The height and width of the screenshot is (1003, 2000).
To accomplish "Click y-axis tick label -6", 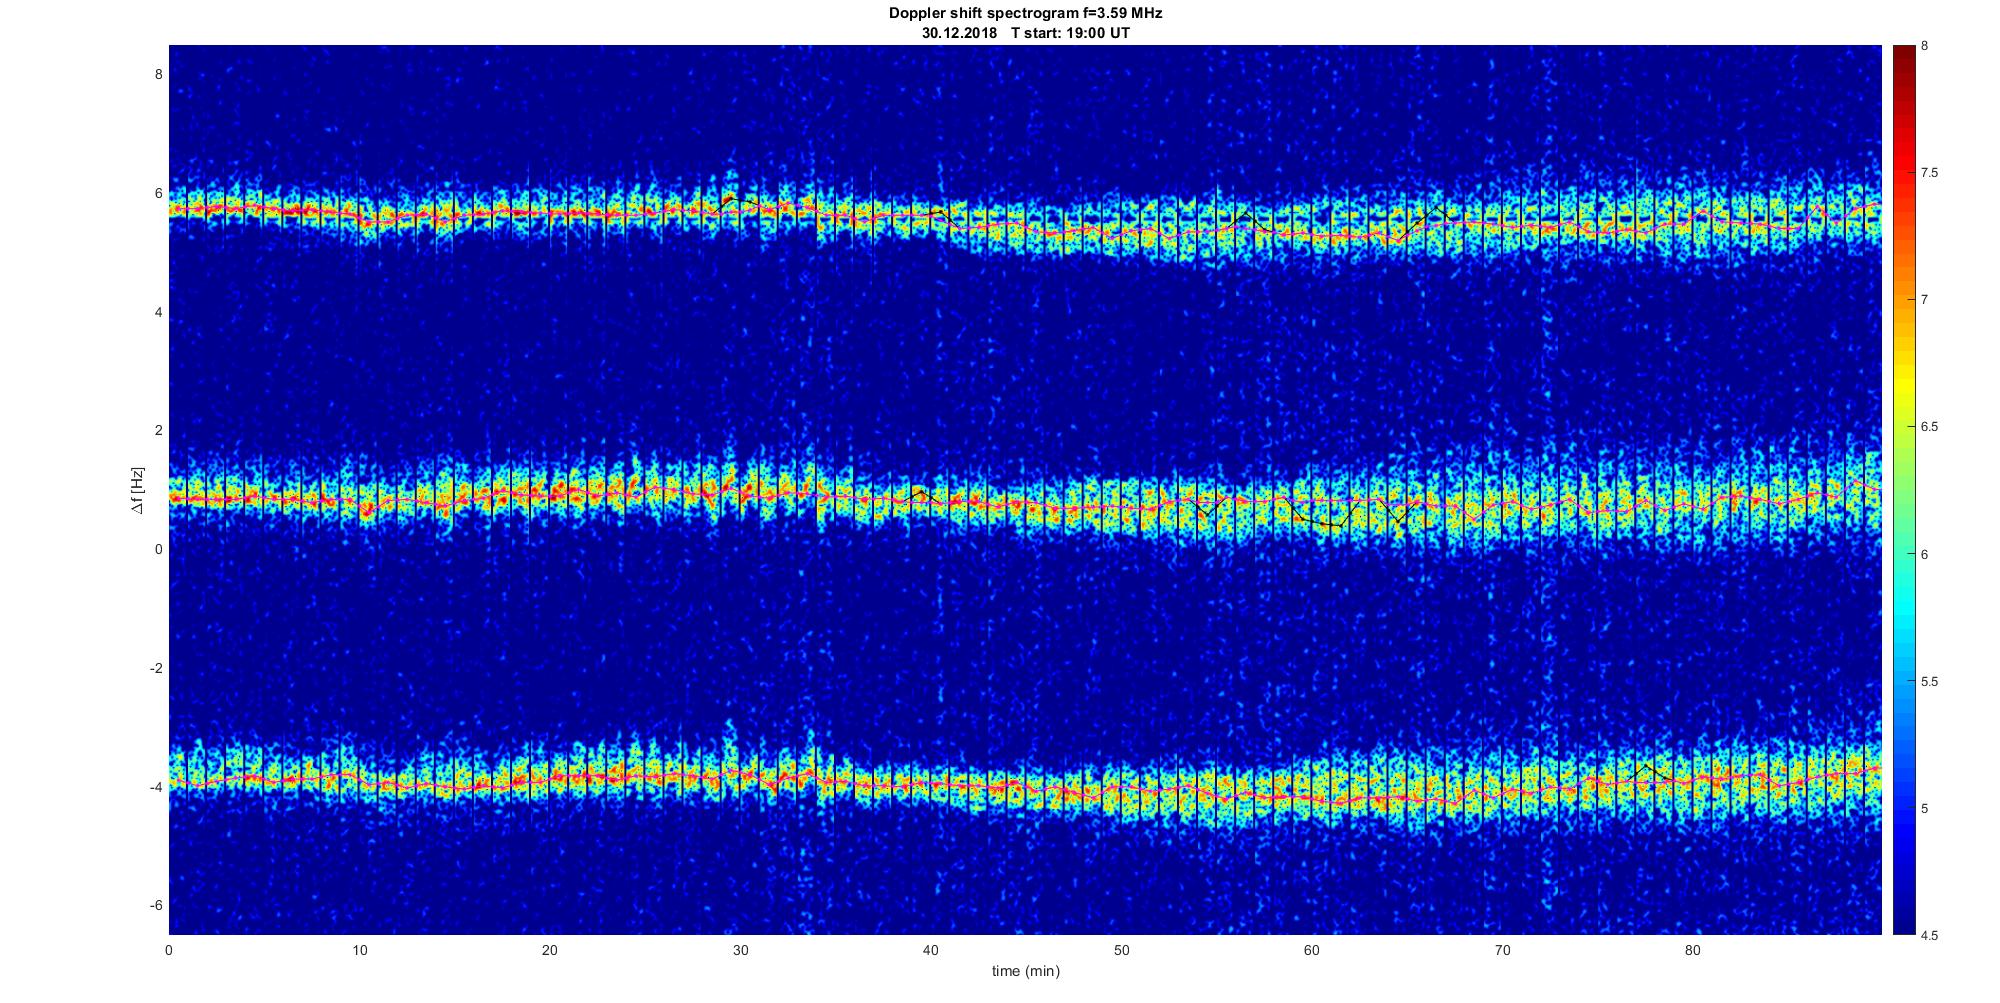I will click(x=156, y=905).
